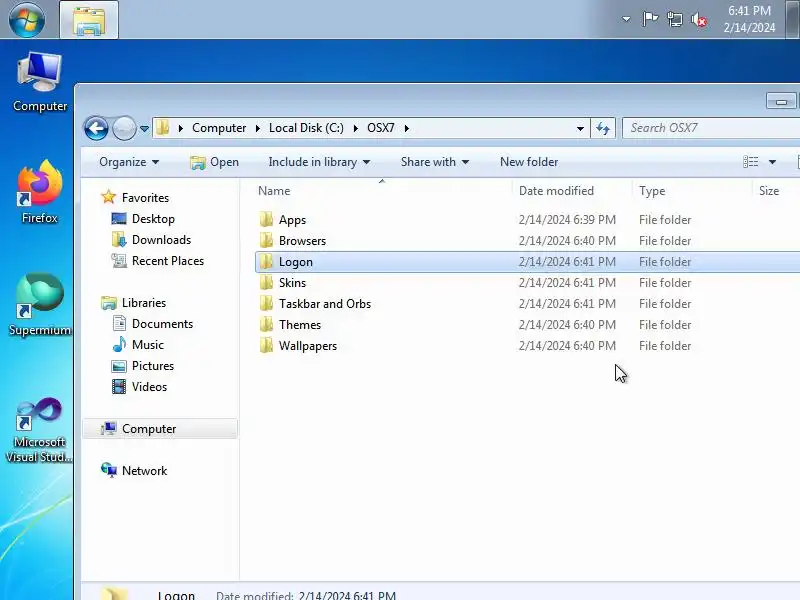Viewport: 800px width, 600px height.
Task: Select the Firefox desktop shortcut
Action: [40, 191]
